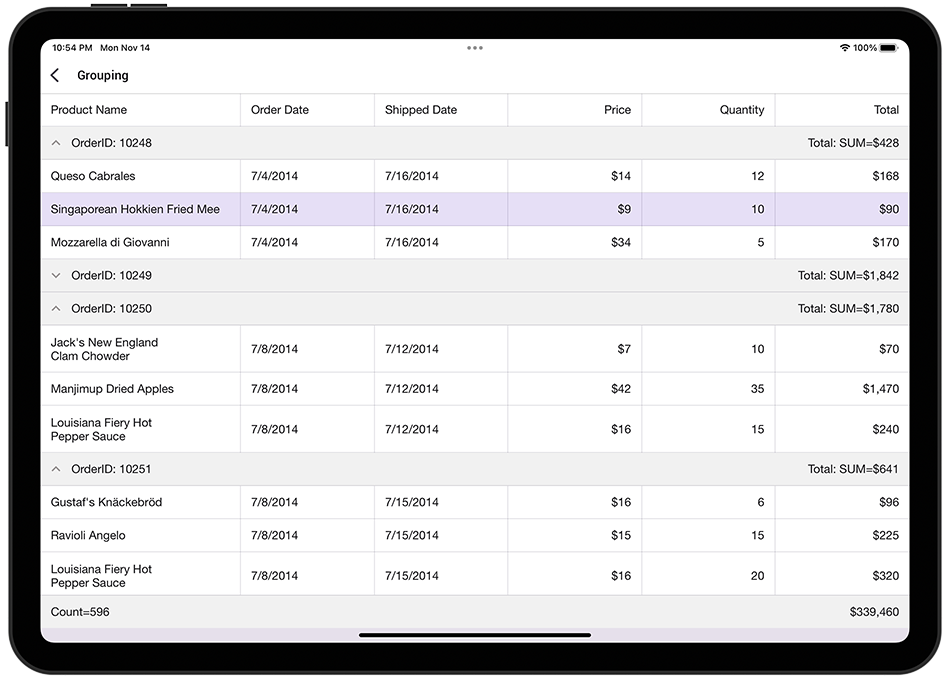Select the Gustaf's Knäckebröd row
950x681 pixels.
coord(140,502)
